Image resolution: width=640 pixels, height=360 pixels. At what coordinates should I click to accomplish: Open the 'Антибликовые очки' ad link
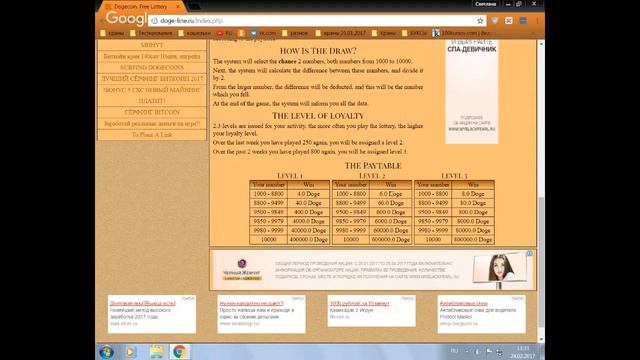pyautogui.click(x=464, y=303)
